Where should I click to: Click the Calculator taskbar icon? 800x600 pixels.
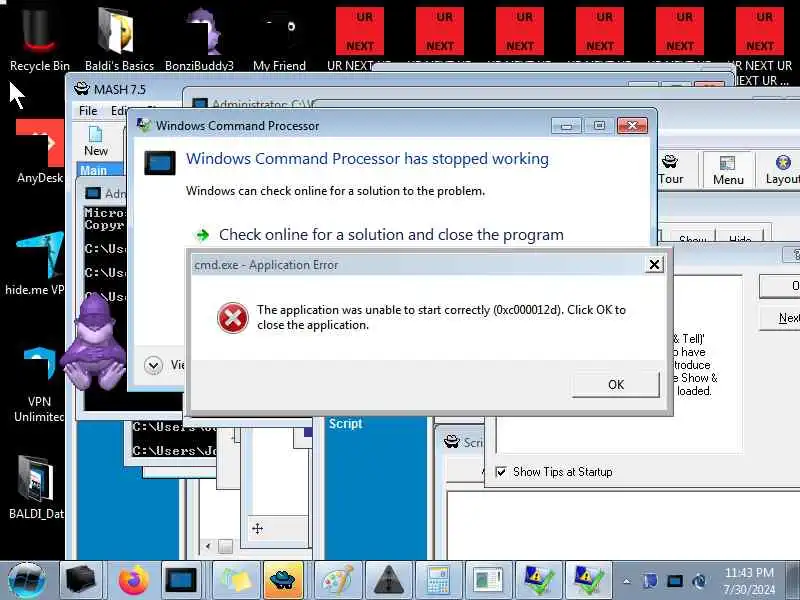coord(438,581)
